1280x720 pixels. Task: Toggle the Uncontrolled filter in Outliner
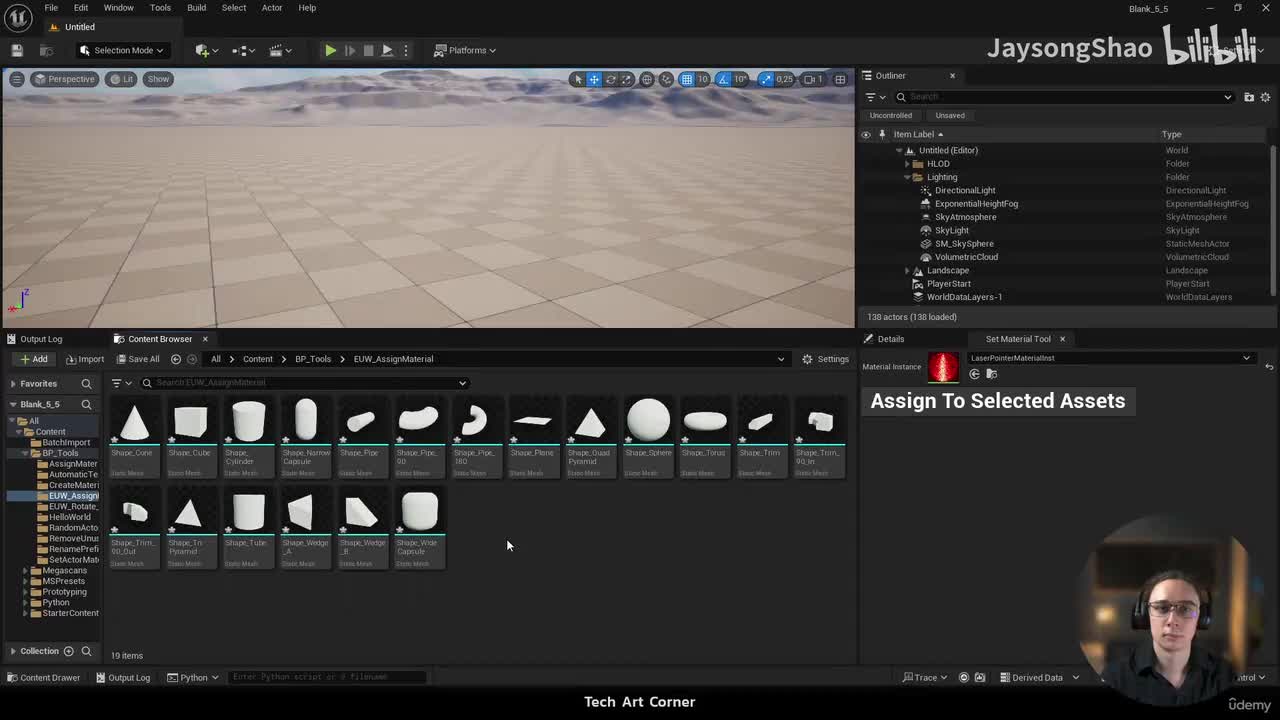[890, 115]
